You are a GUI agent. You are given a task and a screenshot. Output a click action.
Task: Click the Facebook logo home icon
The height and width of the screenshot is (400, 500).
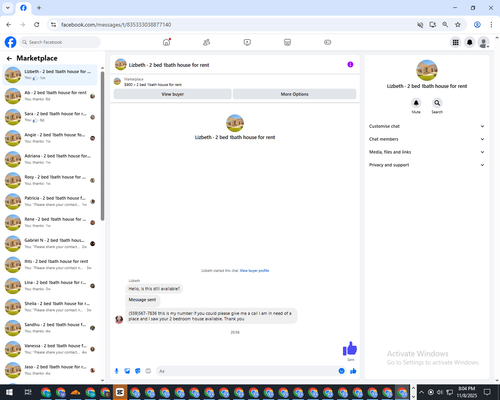coord(10,42)
